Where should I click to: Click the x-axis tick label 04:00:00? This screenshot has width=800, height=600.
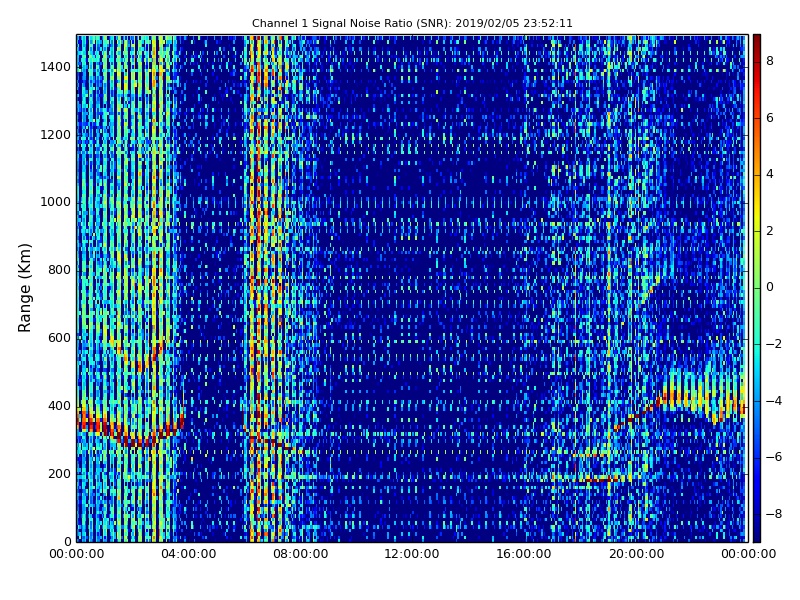coord(189,554)
